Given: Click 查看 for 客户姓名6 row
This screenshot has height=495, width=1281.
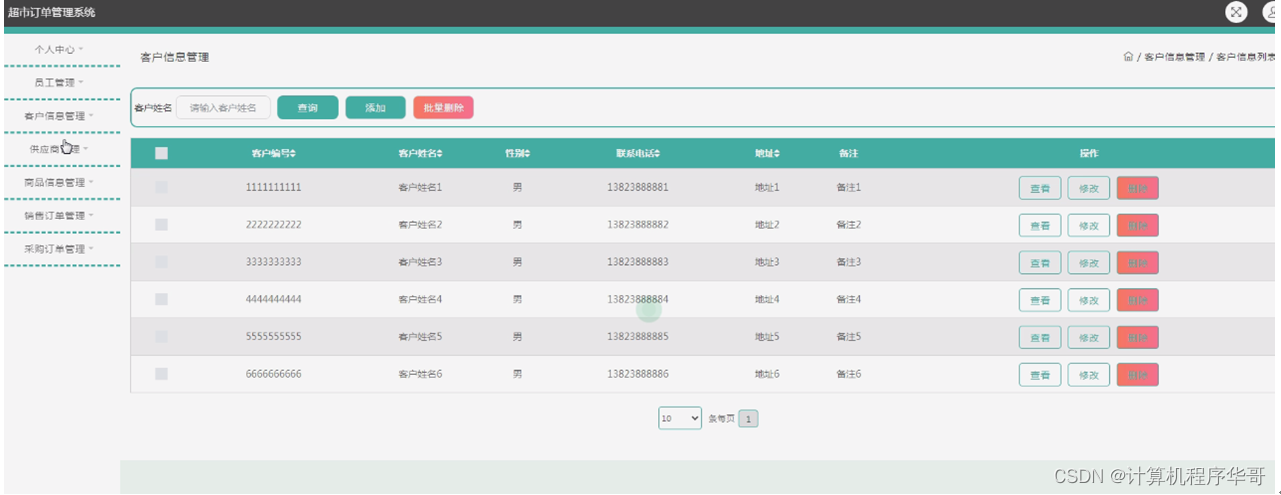Looking at the screenshot, I should coord(1040,375).
